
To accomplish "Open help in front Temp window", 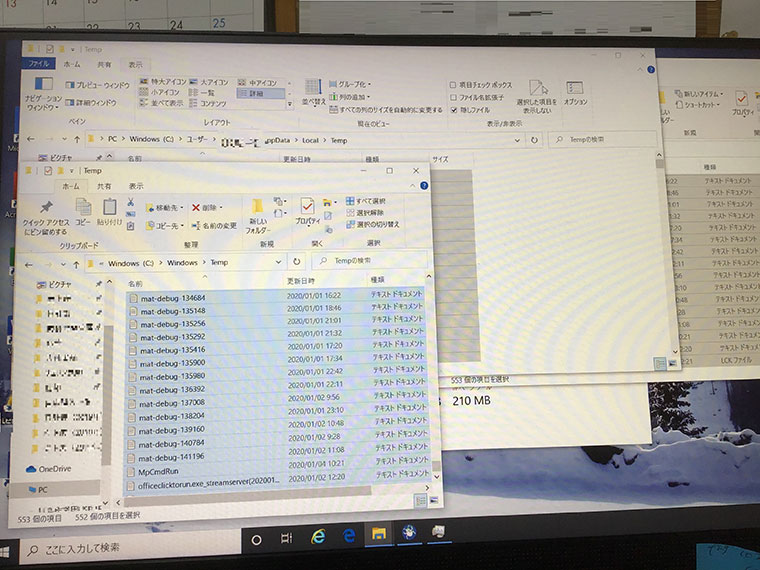I will pos(424,185).
